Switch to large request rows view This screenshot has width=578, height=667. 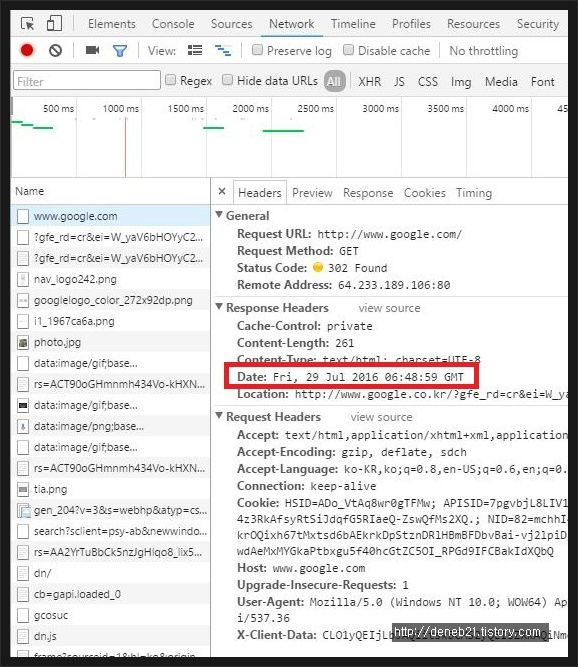coord(195,51)
